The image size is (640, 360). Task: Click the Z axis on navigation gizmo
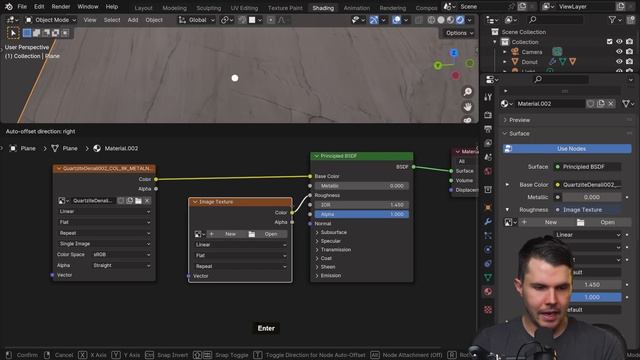[x=454, y=53]
